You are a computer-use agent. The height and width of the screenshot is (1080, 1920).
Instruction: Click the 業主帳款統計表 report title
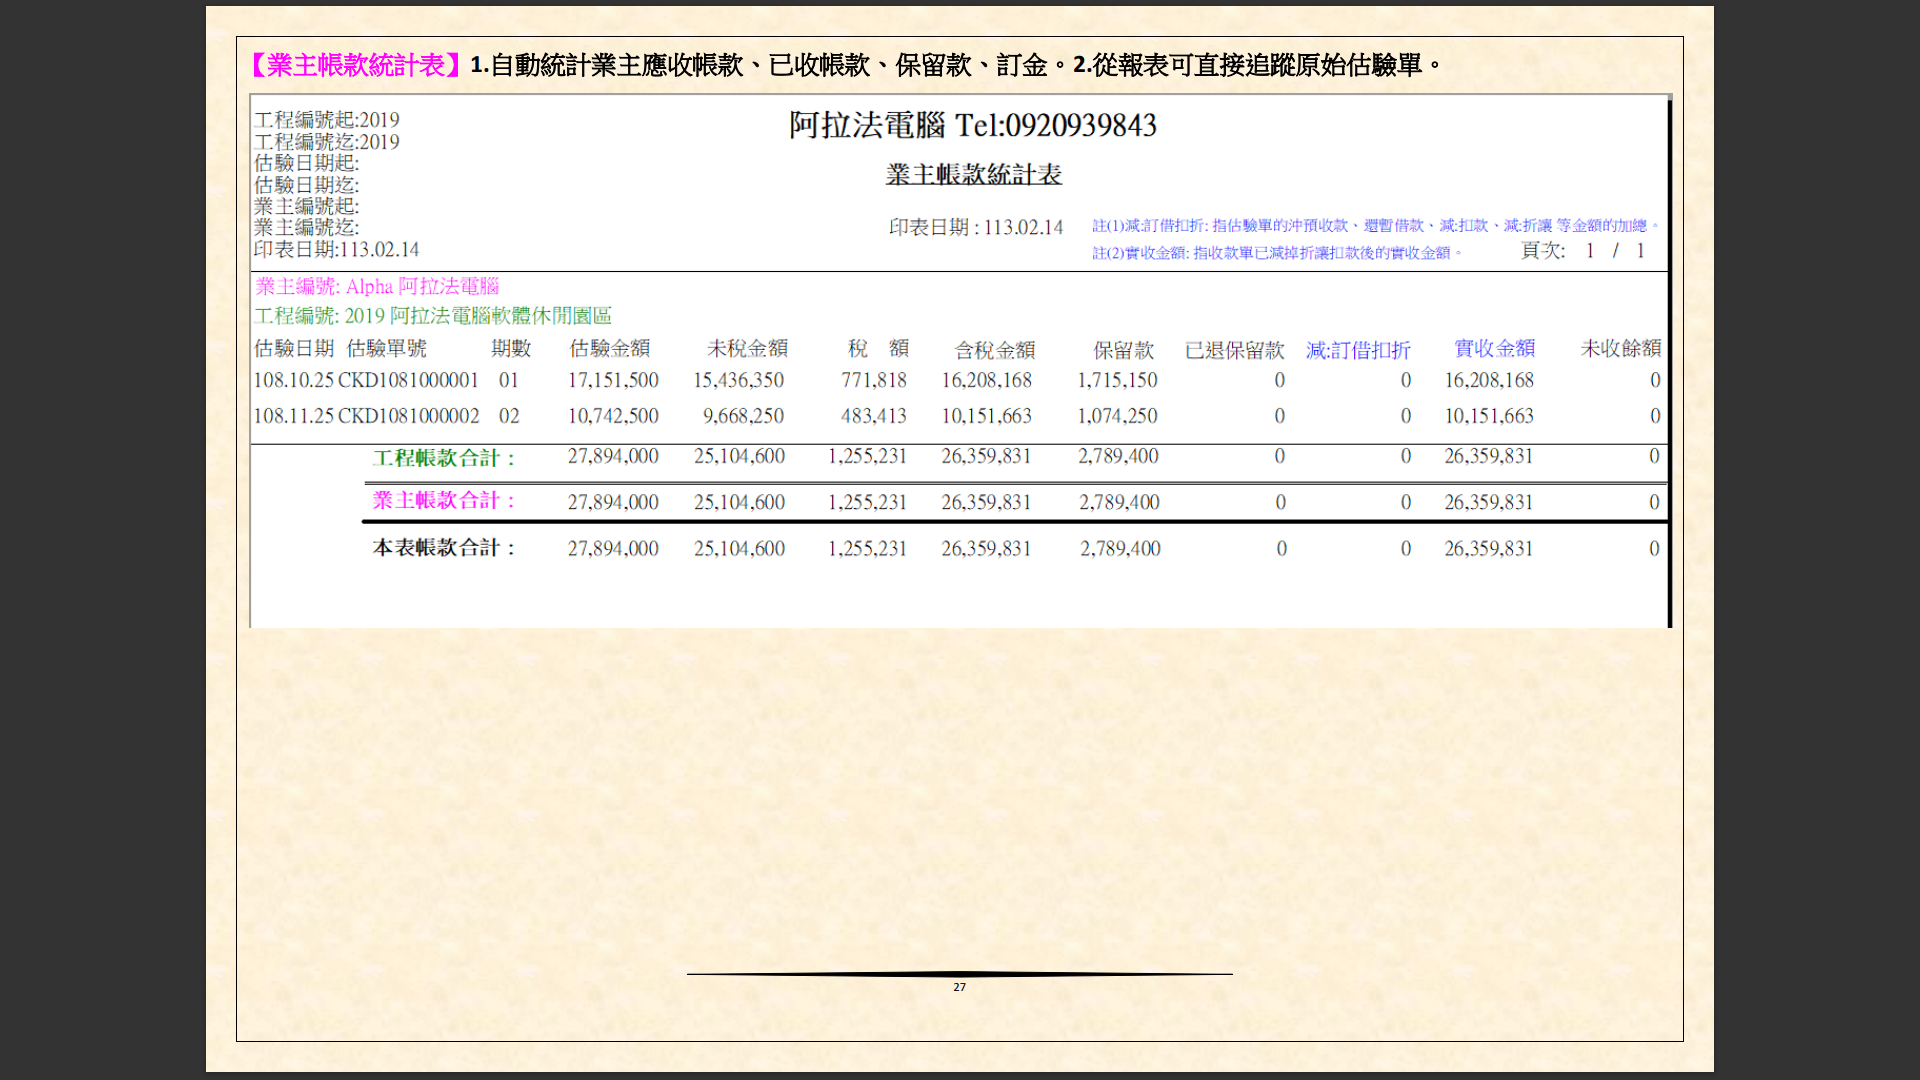pos(973,175)
